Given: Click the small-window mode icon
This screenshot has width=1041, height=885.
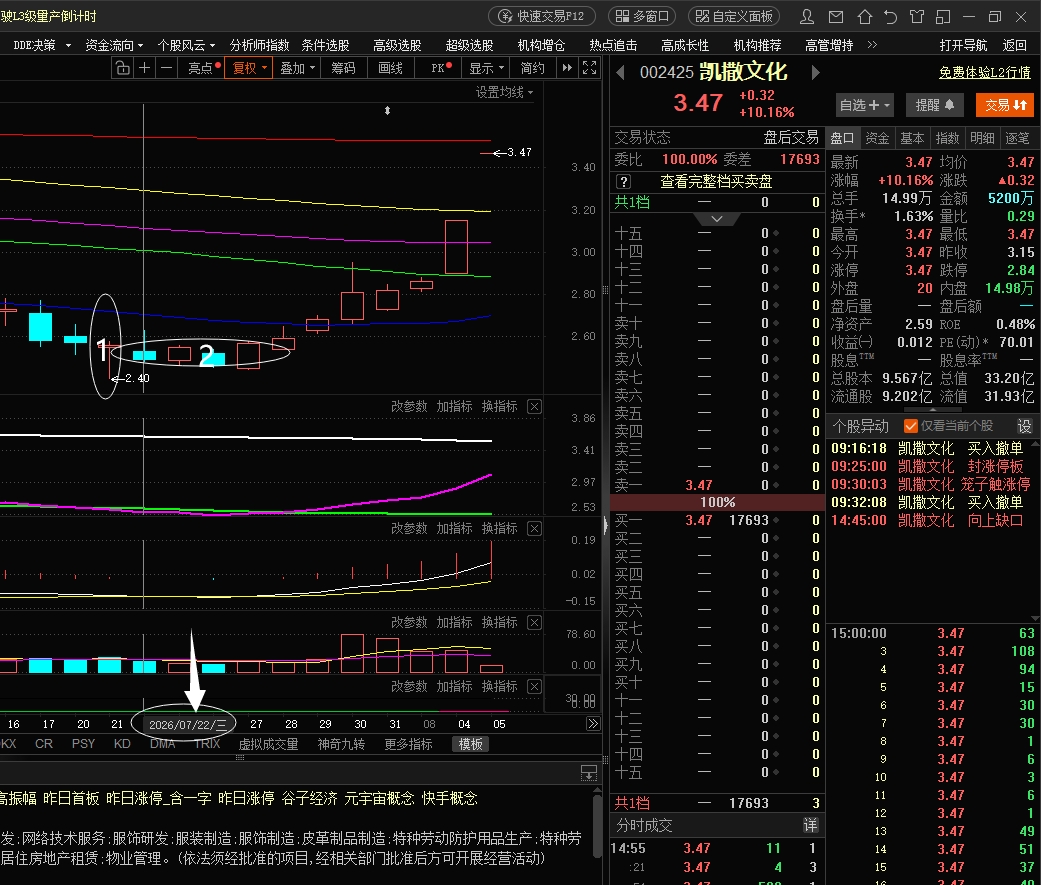Looking at the screenshot, I should pyautogui.click(x=943, y=17).
